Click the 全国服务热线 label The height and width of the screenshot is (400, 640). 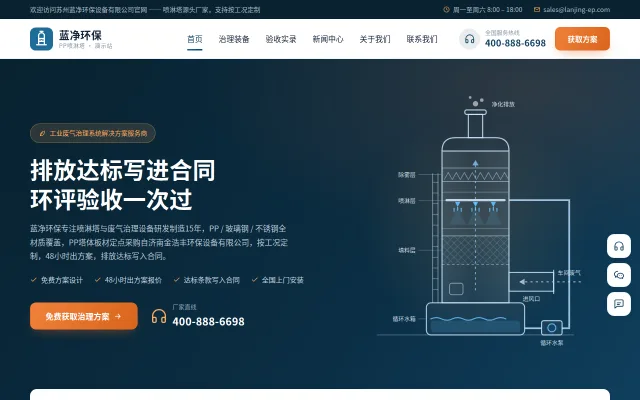click(x=502, y=32)
